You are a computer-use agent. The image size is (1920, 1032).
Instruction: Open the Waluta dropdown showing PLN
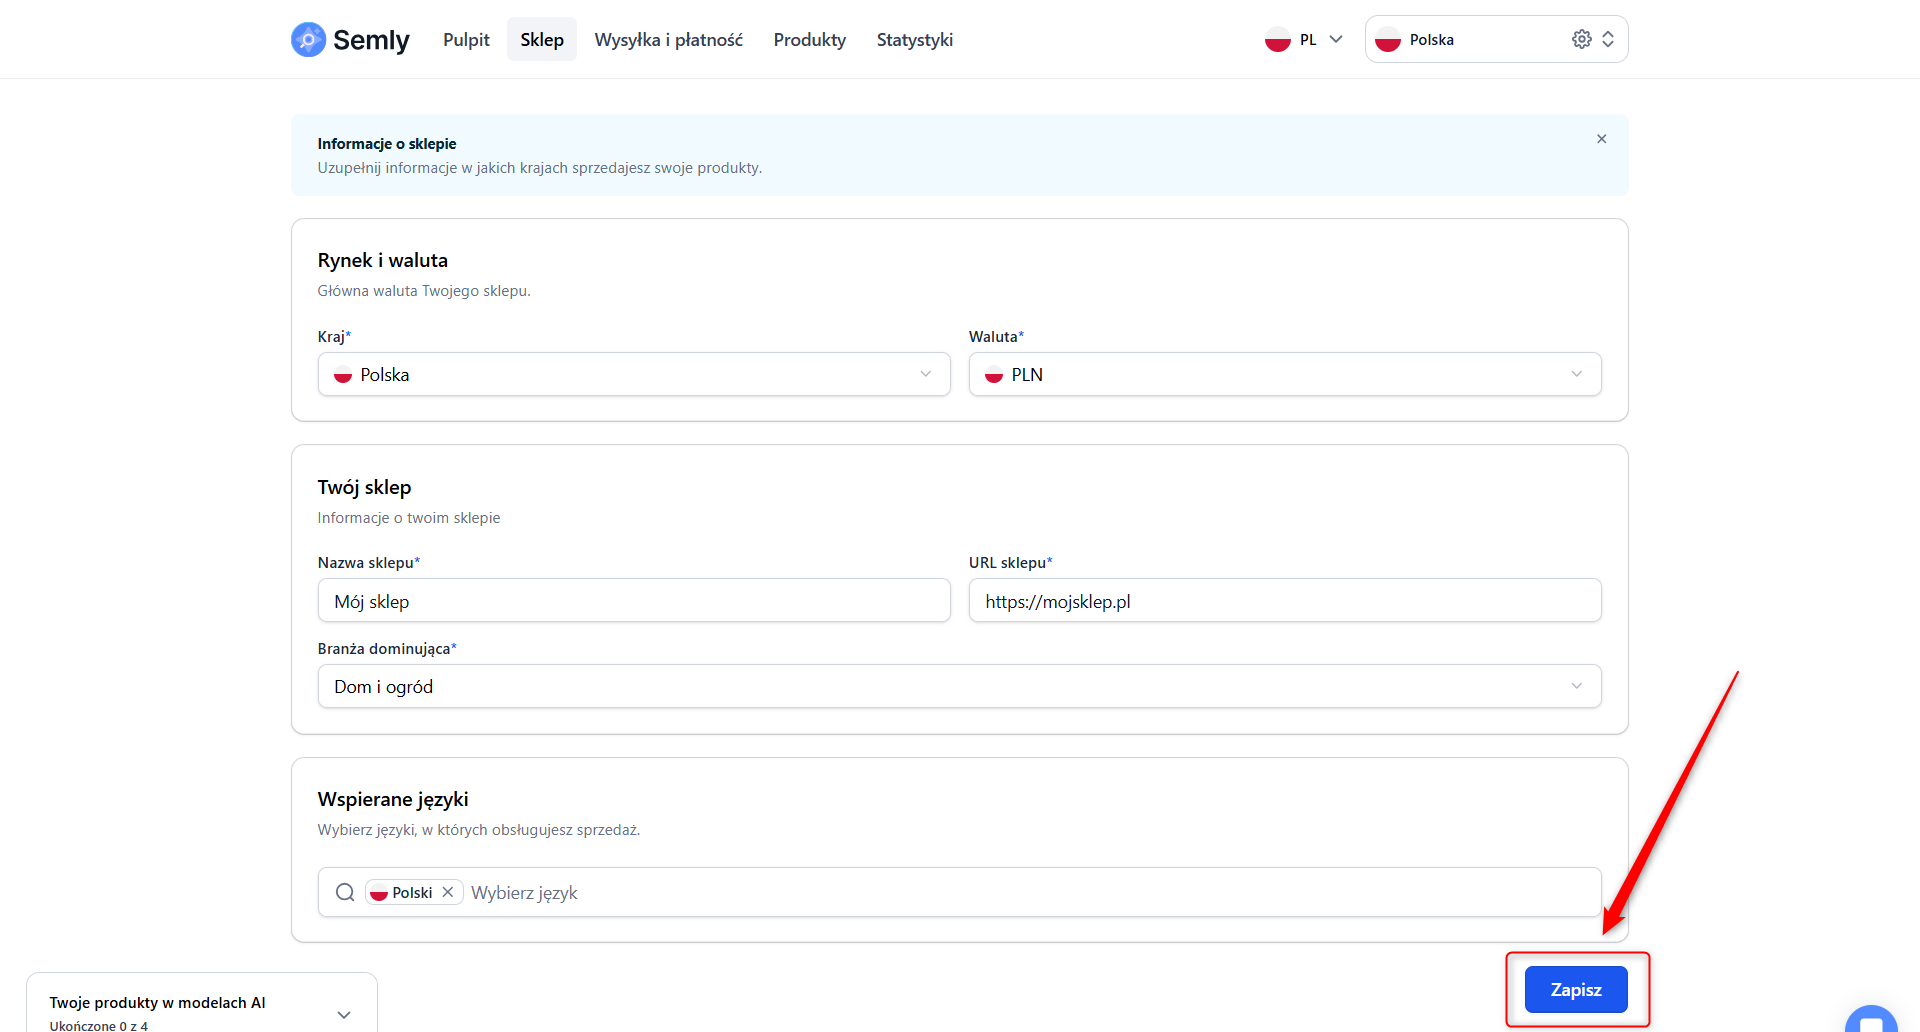coord(1285,374)
